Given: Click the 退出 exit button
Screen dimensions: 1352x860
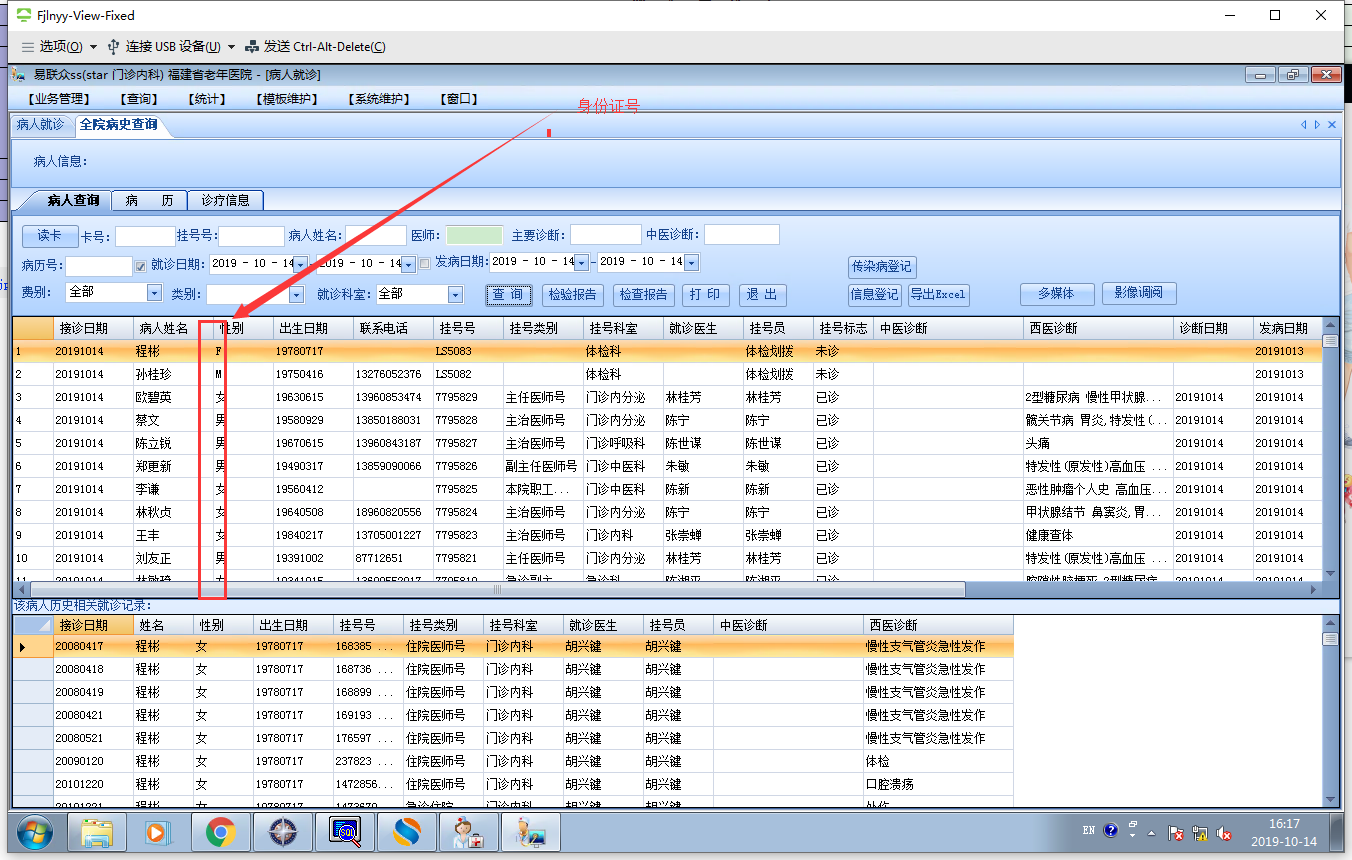Looking at the screenshot, I should (763, 295).
